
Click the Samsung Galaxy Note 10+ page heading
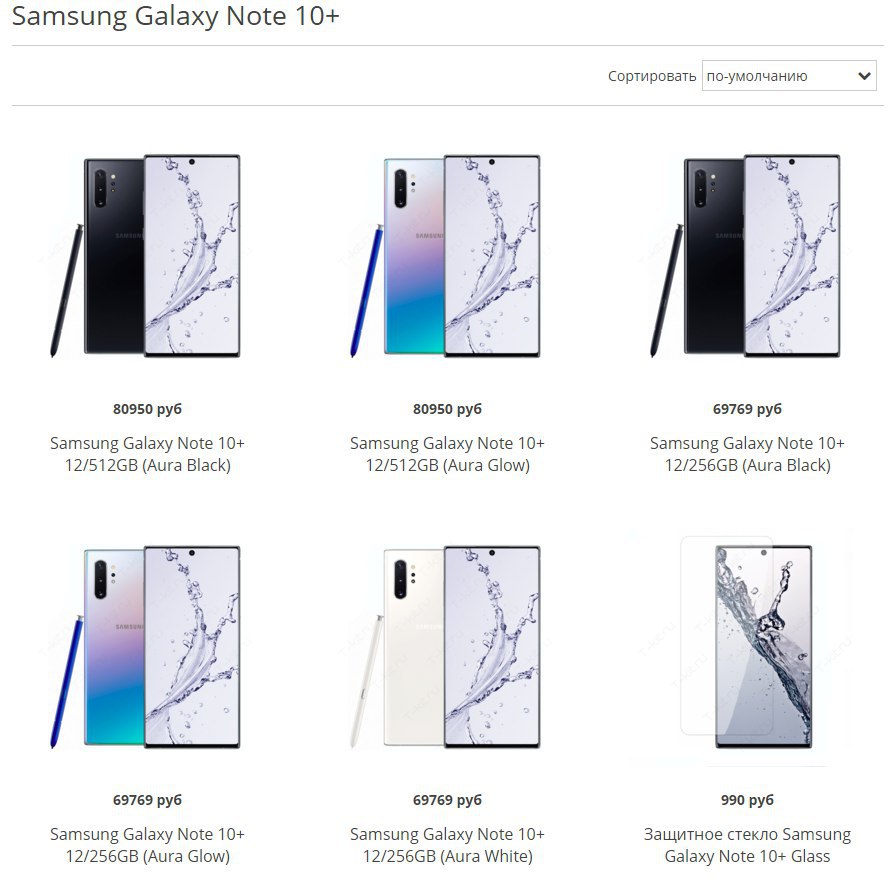click(x=176, y=15)
